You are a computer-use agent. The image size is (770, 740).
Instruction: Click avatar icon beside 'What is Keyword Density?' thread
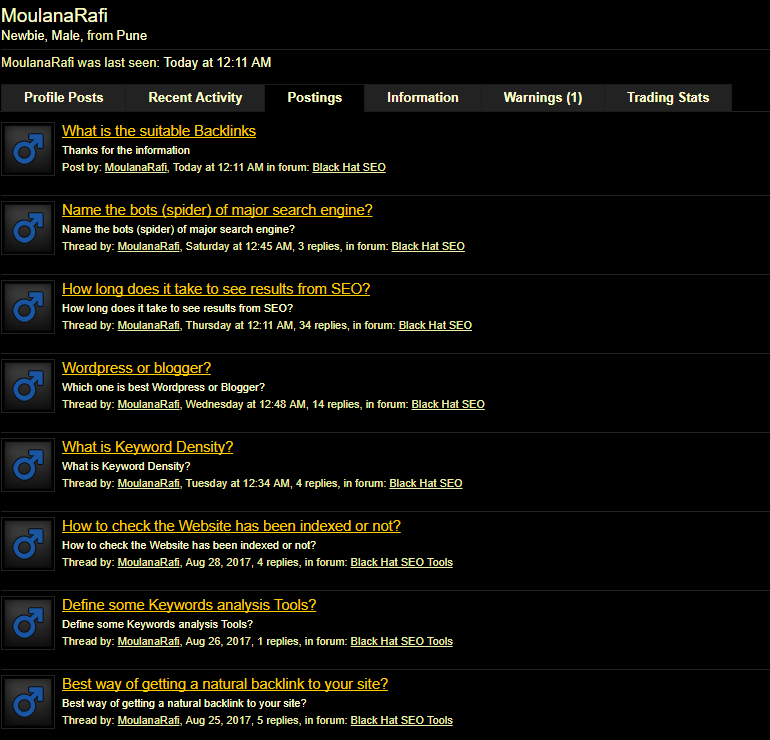tap(28, 466)
